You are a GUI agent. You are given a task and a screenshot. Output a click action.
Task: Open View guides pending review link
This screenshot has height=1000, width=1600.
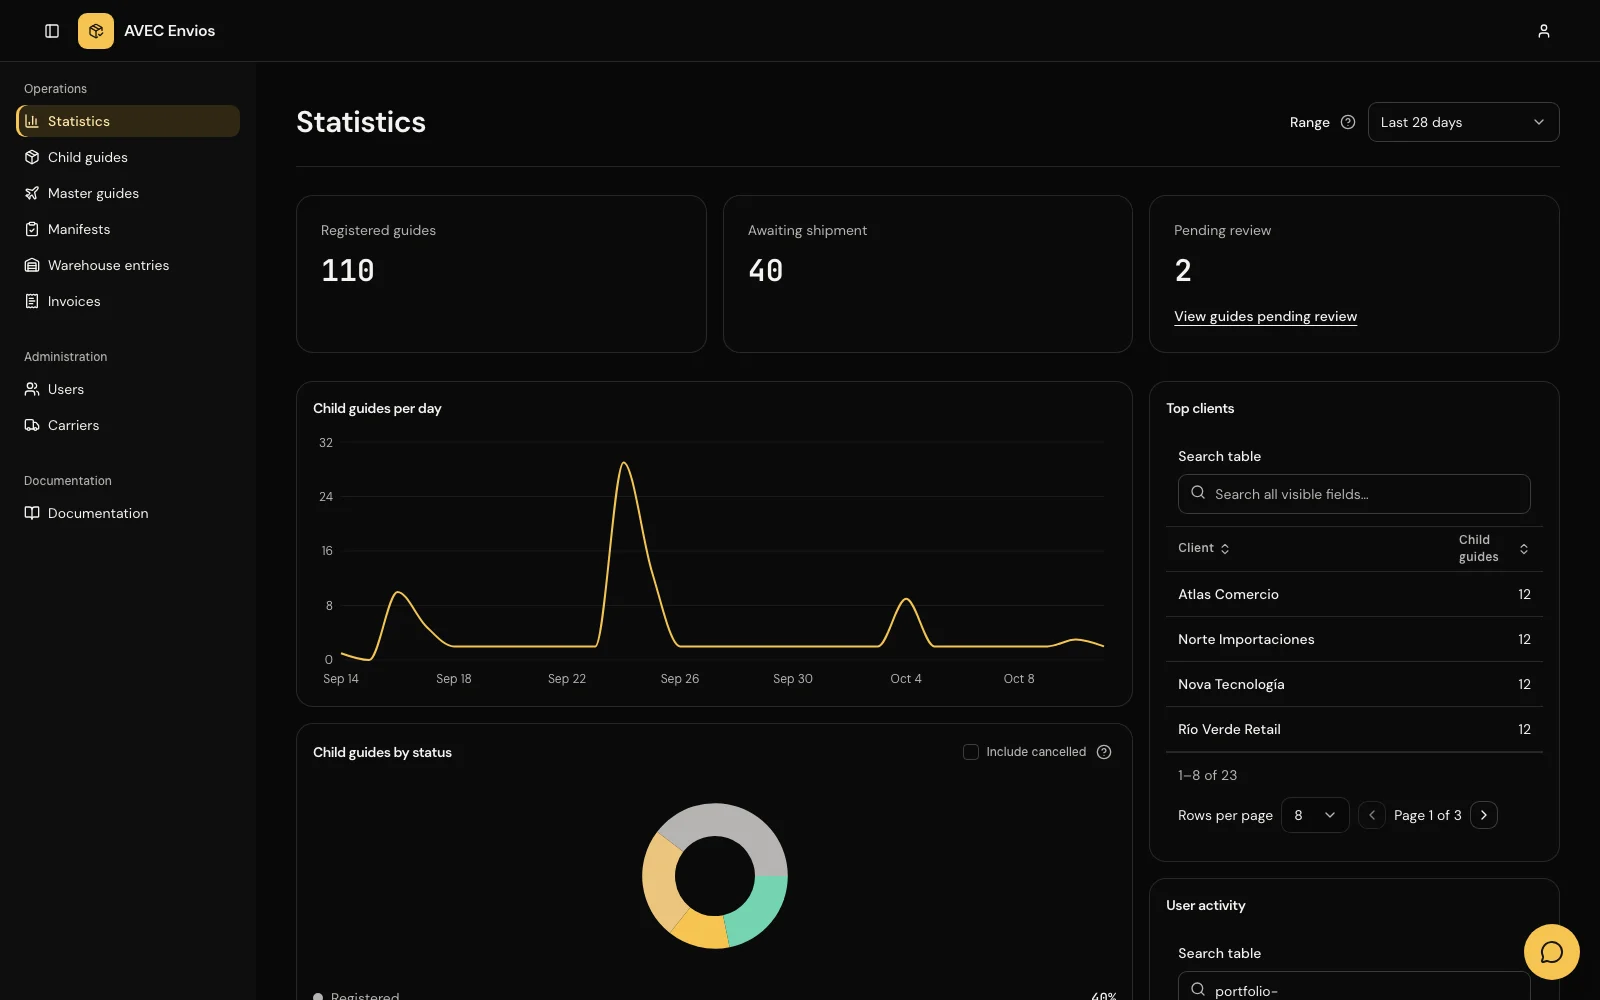pyautogui.click(x=1265, y=316)
